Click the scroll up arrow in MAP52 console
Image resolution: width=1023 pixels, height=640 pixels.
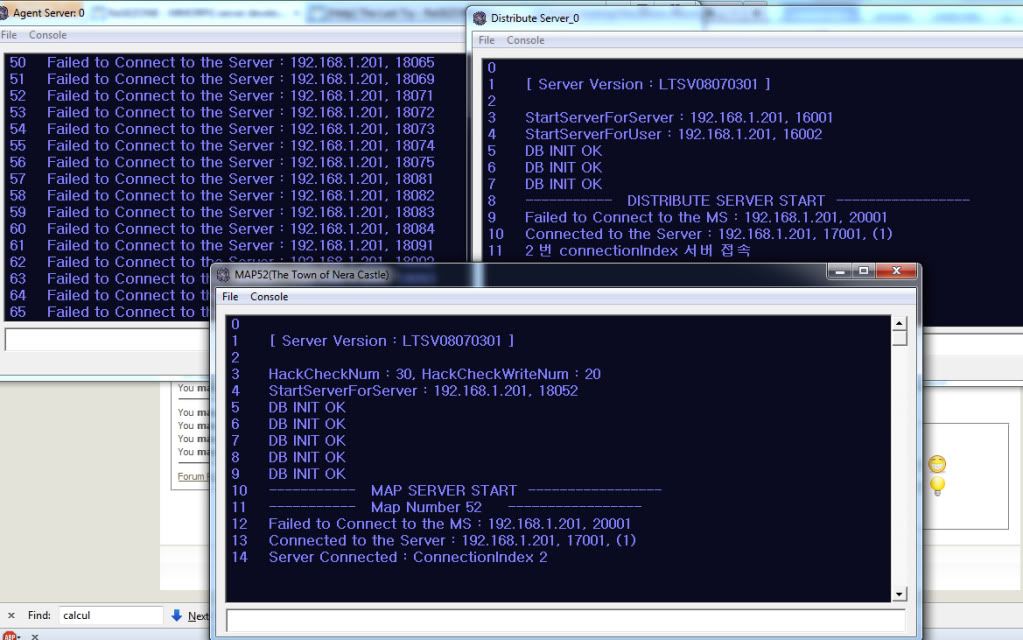898,324
